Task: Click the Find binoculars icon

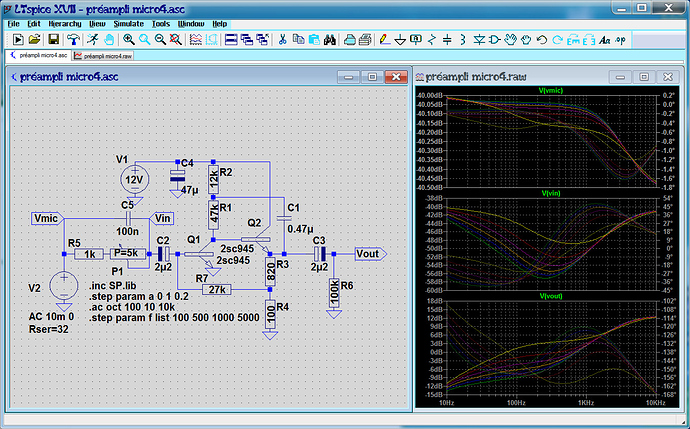Action: [330, 40]
